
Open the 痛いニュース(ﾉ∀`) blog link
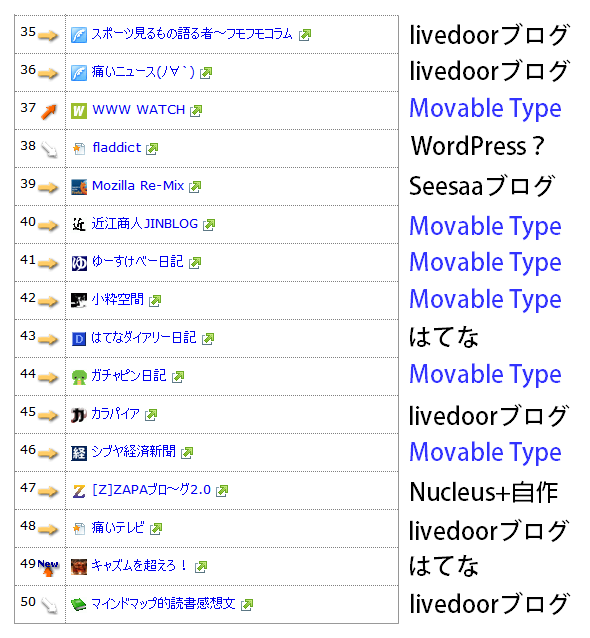click(143, 72)
